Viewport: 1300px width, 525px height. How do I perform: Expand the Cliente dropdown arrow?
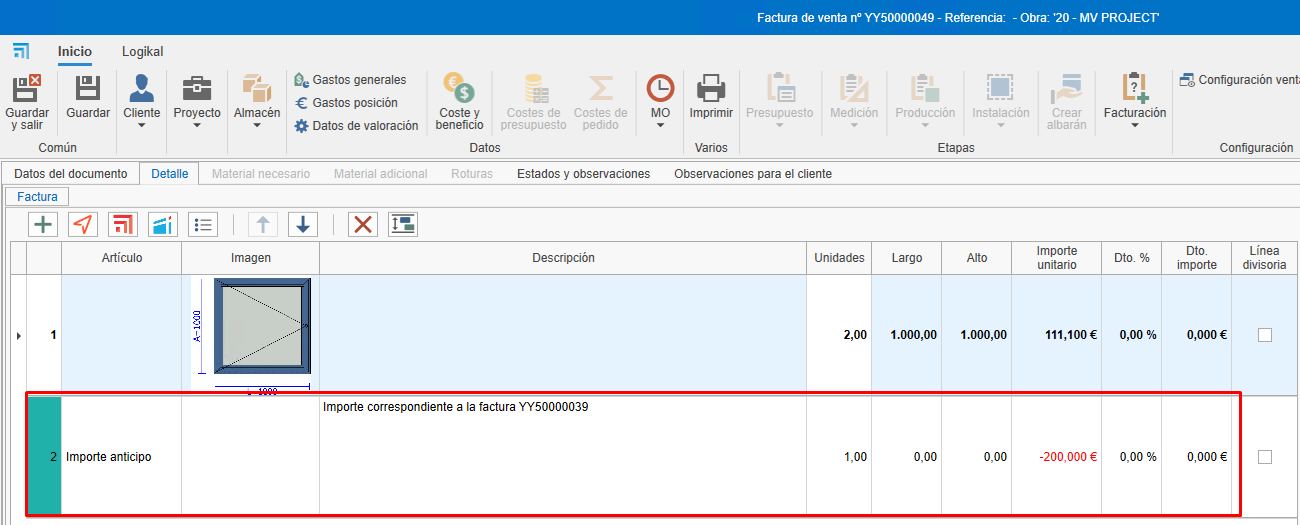(x=141, y=126)
